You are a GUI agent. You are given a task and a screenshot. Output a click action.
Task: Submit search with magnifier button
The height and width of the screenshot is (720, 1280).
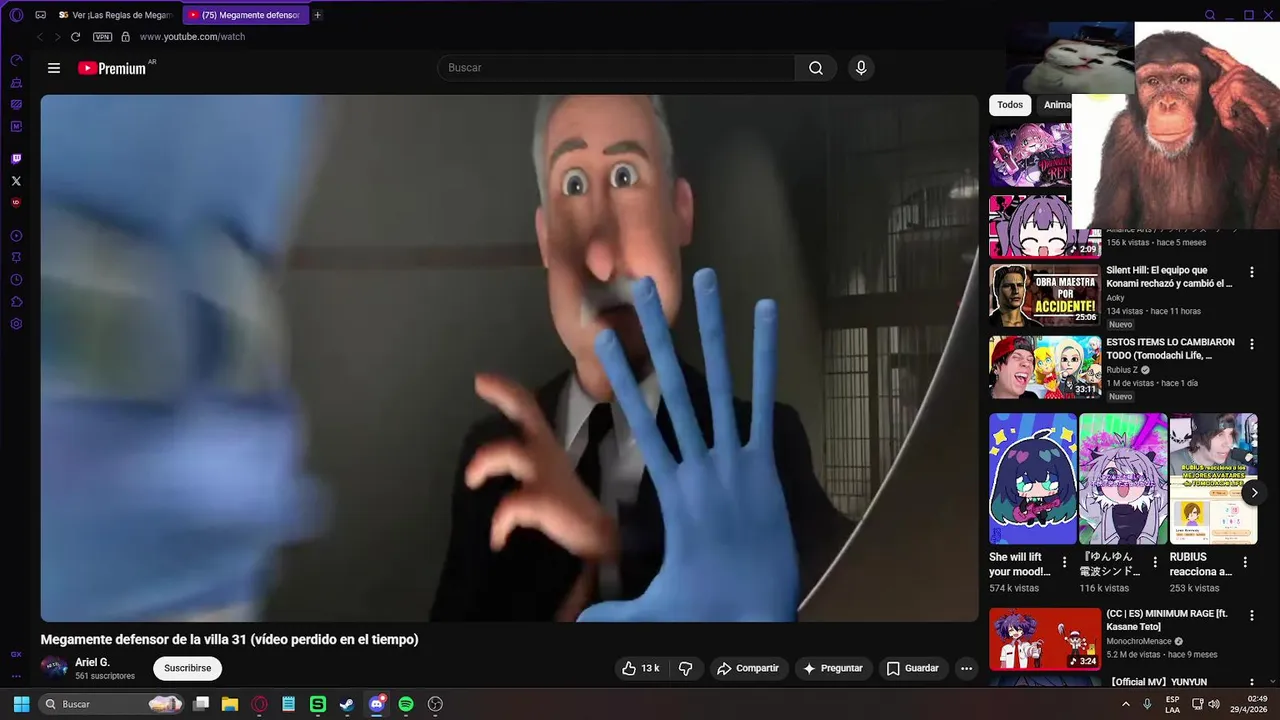(x=816, y=68)
